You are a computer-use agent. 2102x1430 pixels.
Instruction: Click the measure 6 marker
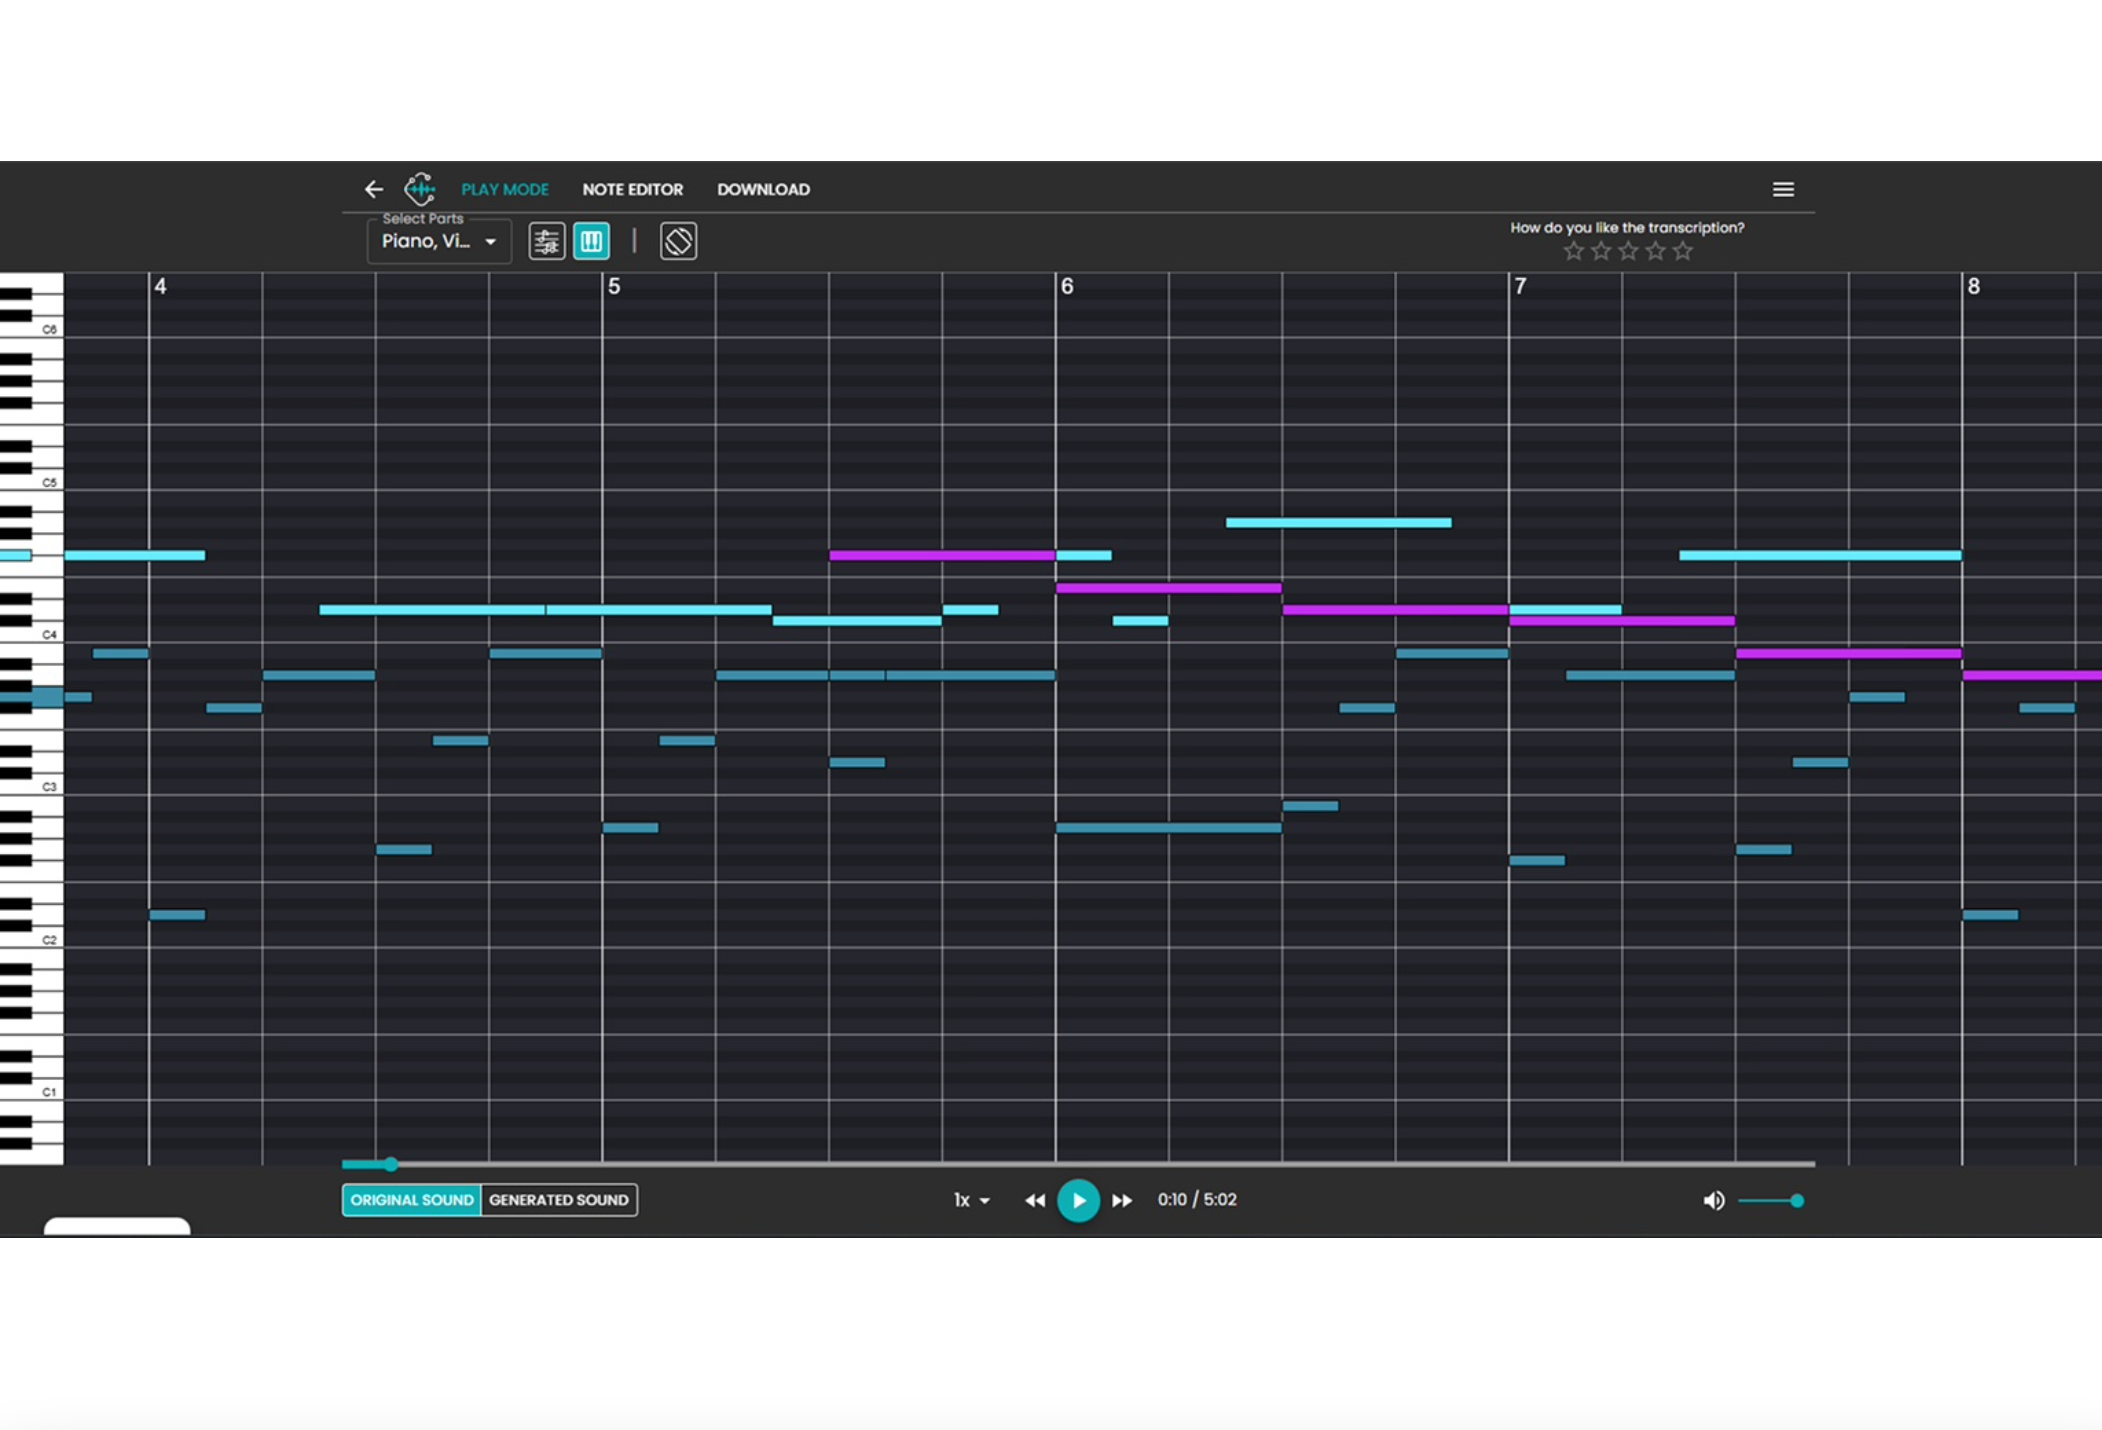pos(1067,286)
